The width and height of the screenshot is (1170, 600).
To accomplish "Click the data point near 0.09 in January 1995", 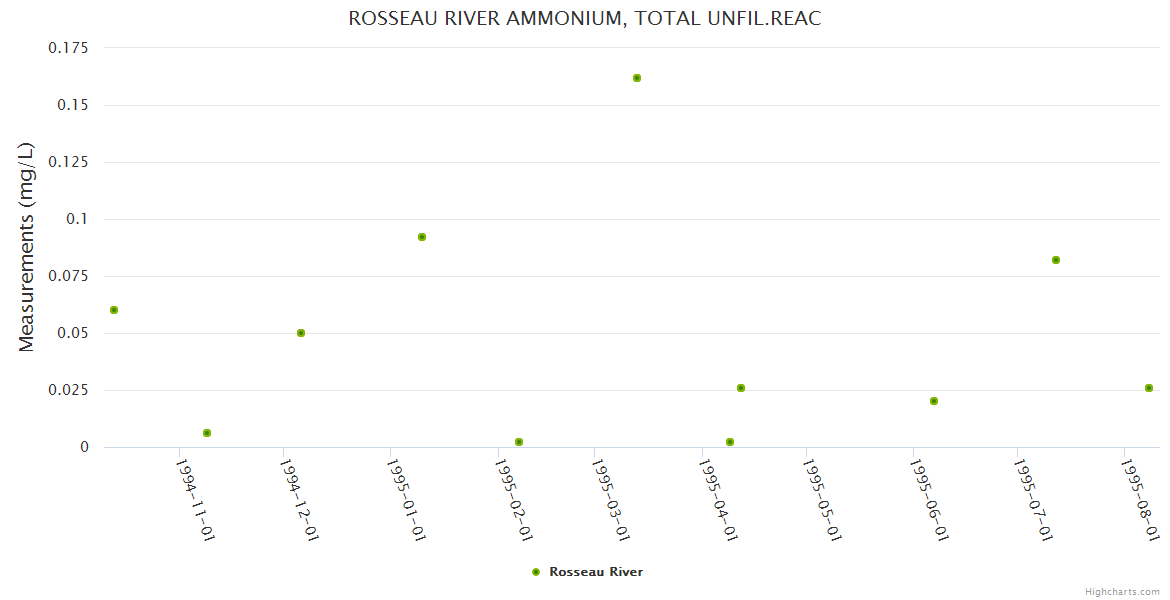I will pos(422,237).
